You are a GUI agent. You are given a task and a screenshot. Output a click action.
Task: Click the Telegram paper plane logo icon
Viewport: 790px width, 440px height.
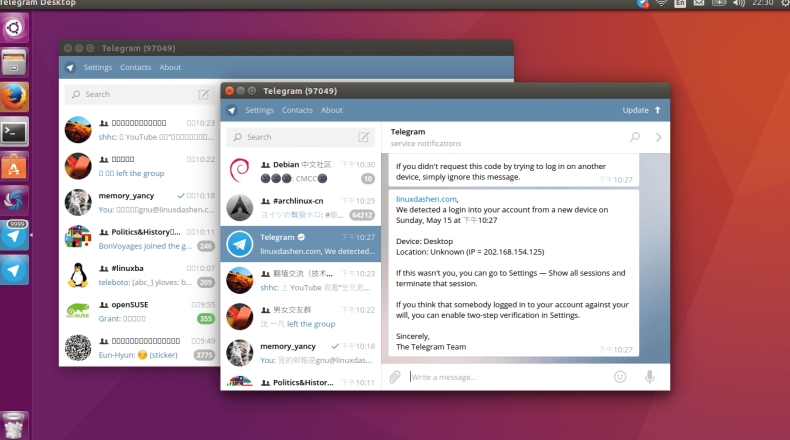[x=232, y=110]
